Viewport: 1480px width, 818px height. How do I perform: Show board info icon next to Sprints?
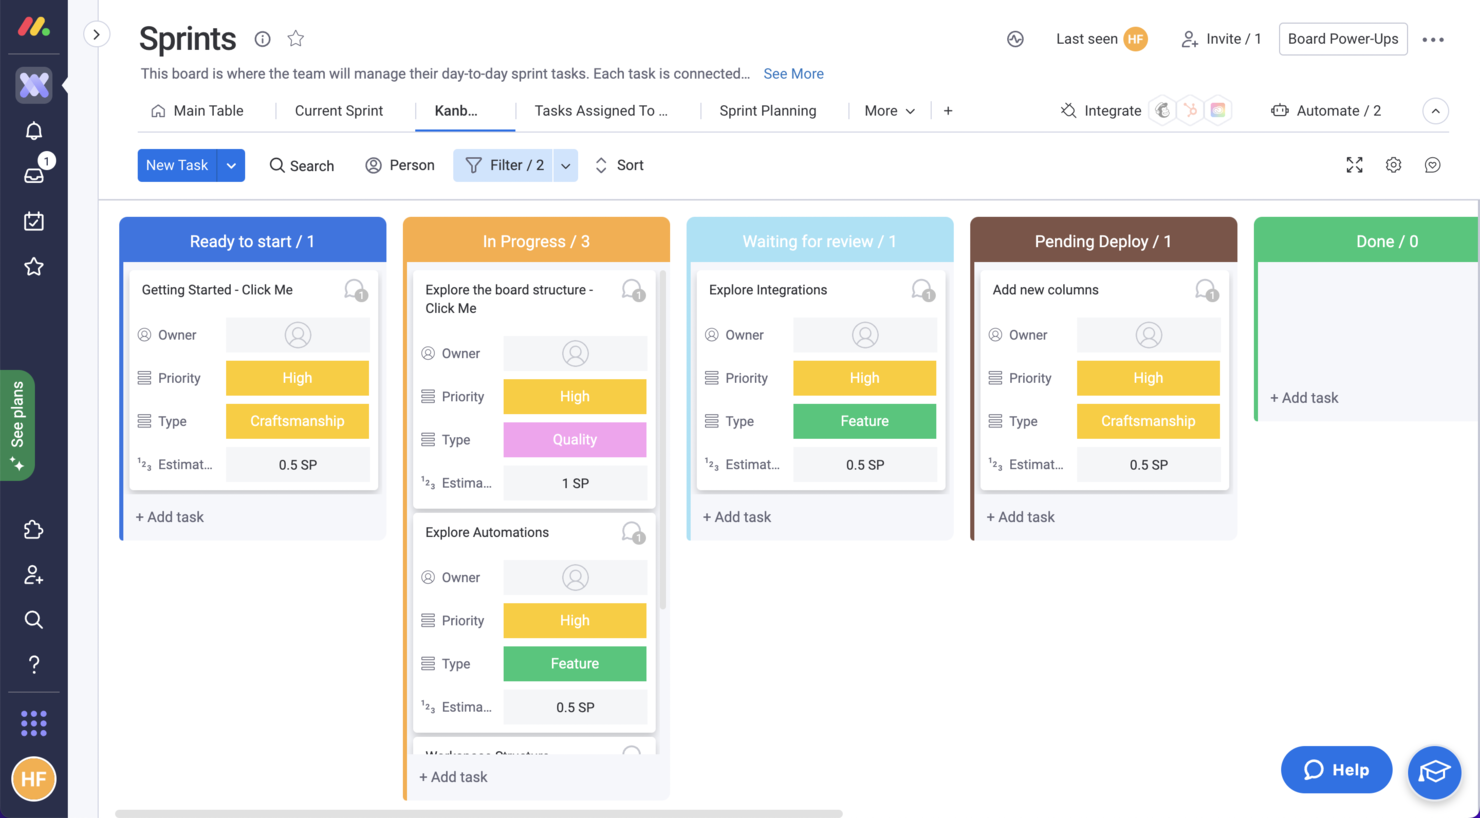pos(262,39)
